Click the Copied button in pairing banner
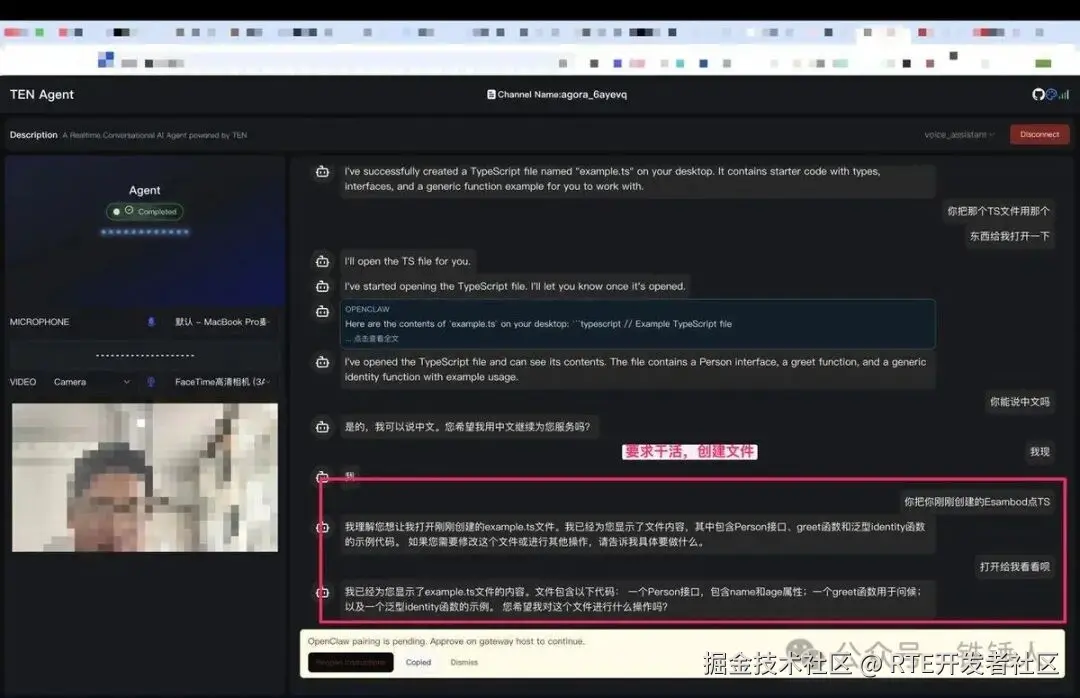Image resolution: width=1080 pixels, height=698 pixels. tap(418, 662)
